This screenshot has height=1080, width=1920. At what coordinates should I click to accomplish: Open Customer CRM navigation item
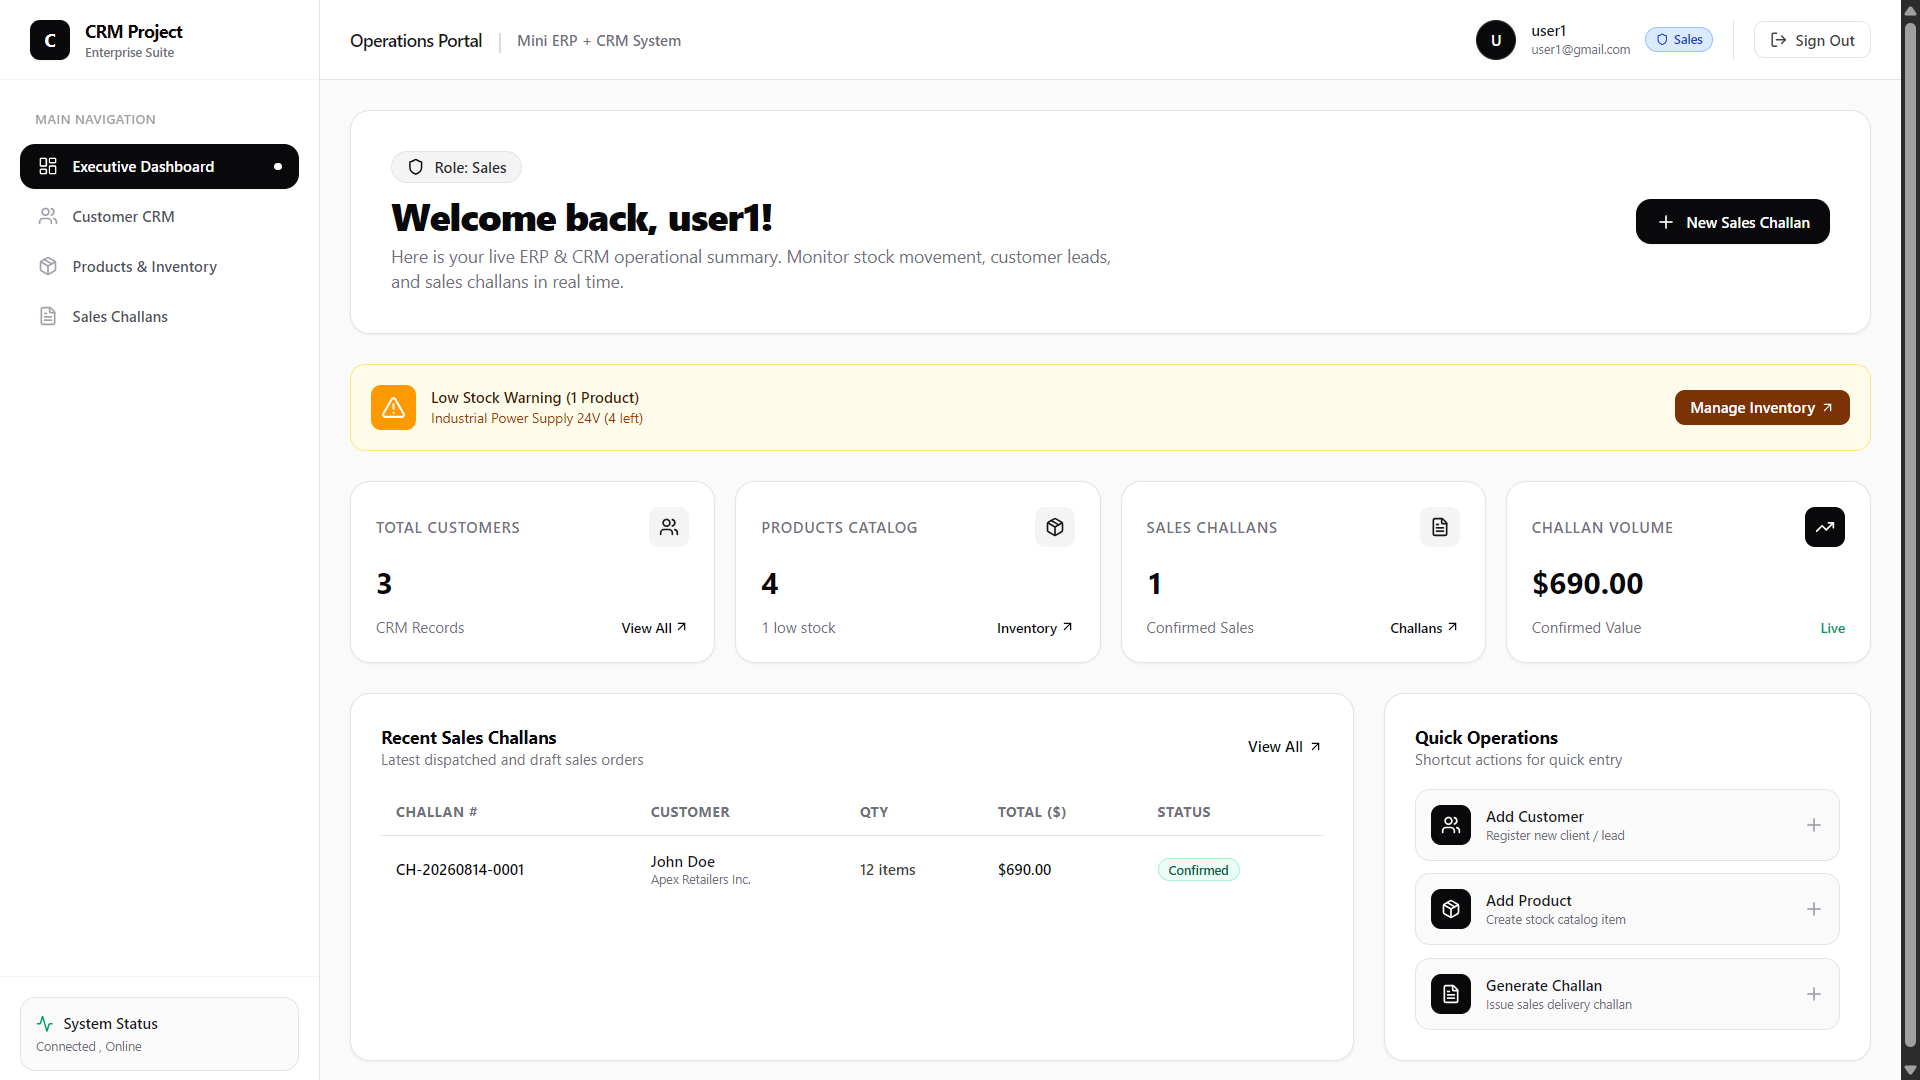pos(159,216)
